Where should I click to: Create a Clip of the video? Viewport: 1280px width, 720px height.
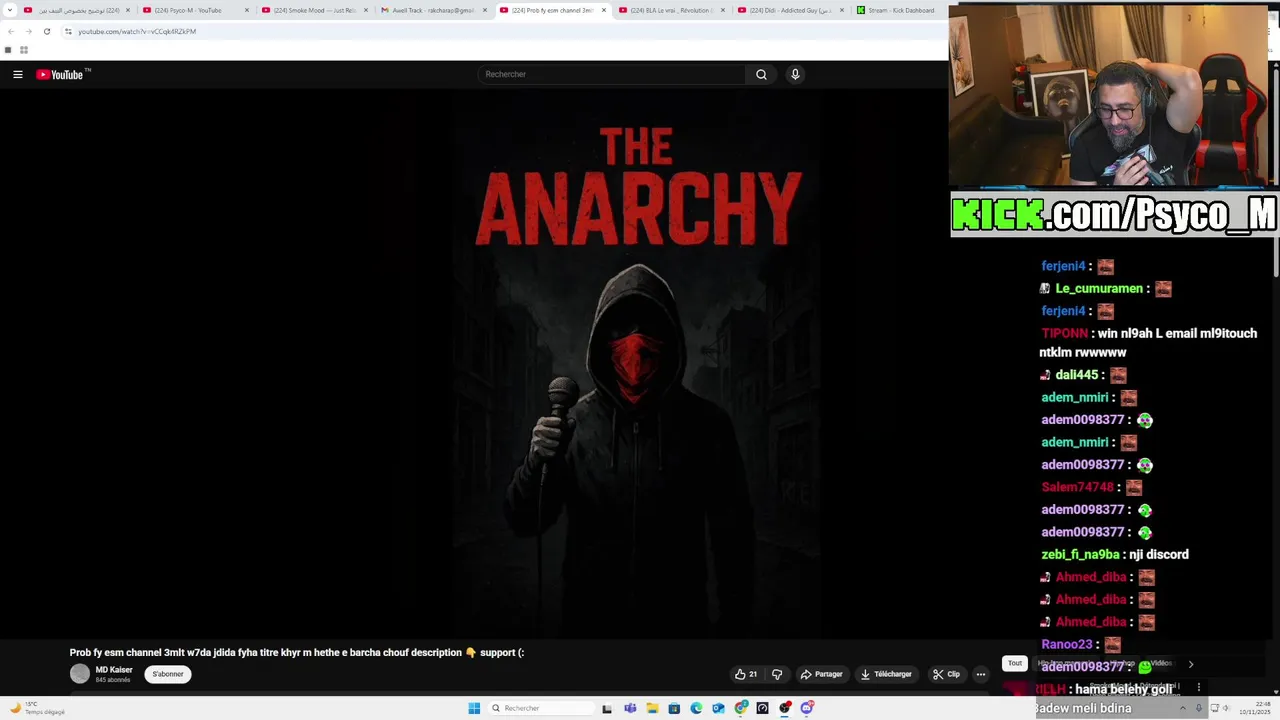point(946,674)
